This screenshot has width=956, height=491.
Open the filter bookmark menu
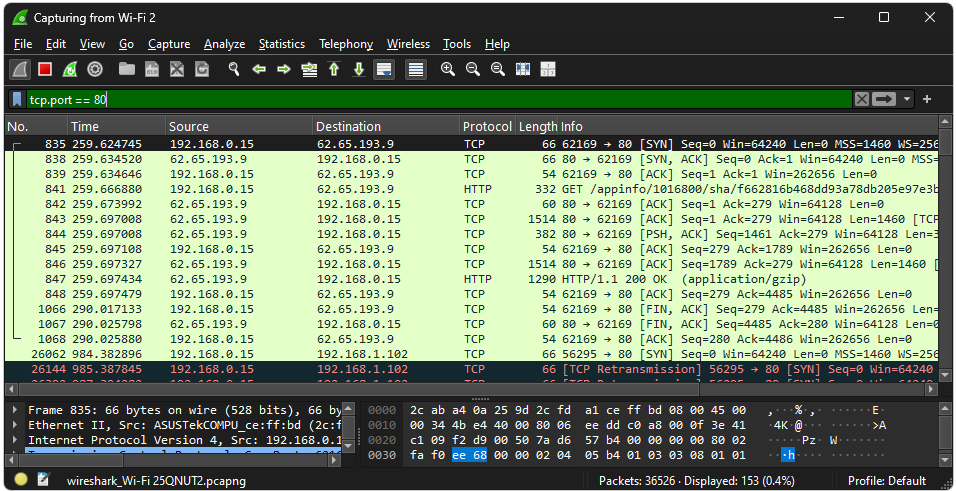17,99
